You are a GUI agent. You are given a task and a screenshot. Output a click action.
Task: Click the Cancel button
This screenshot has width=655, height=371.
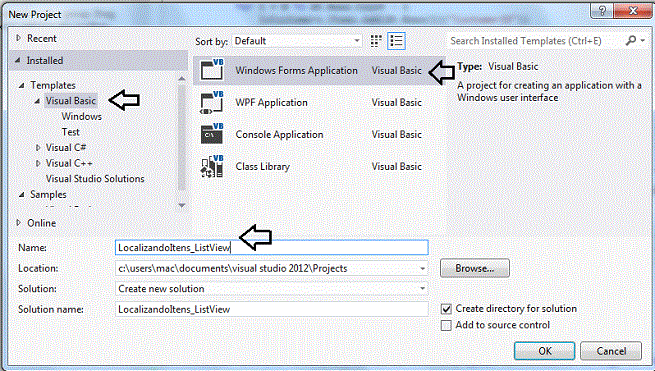pos(611,351)
